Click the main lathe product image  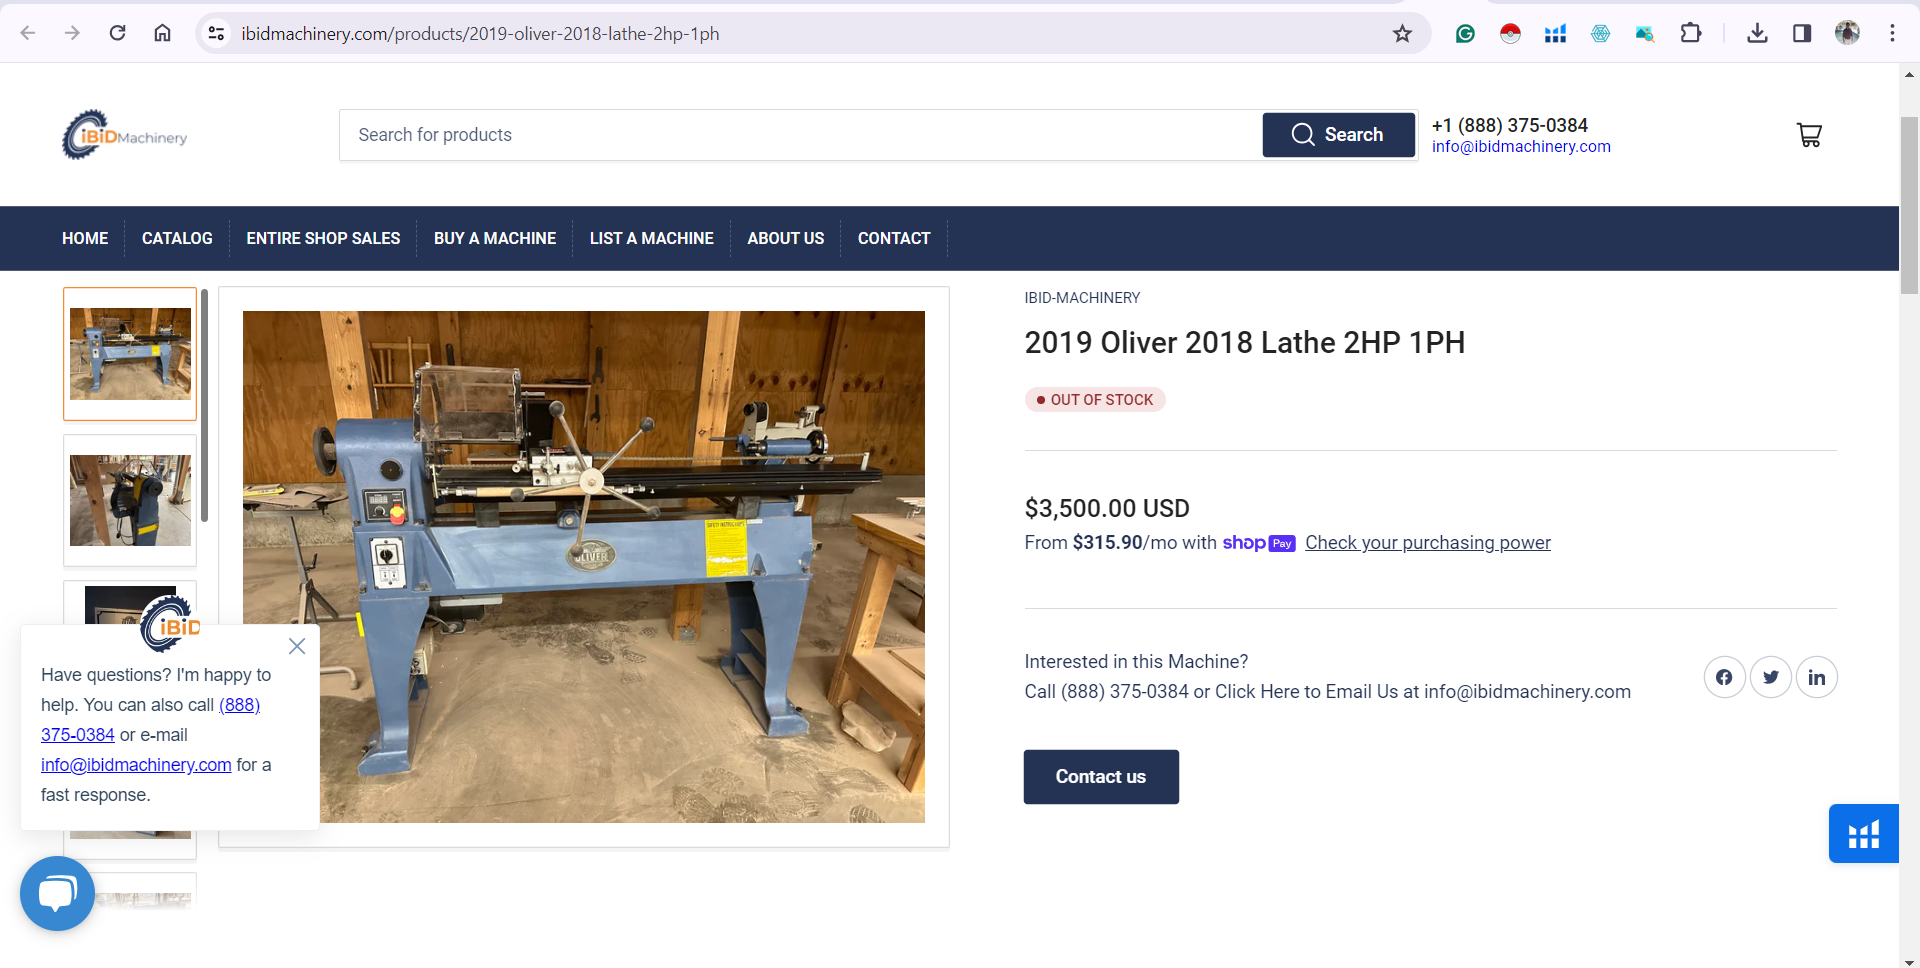[584, 567]
